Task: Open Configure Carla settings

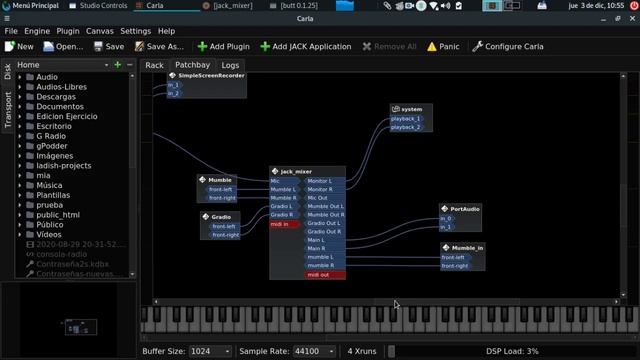Action: [508, 47]
